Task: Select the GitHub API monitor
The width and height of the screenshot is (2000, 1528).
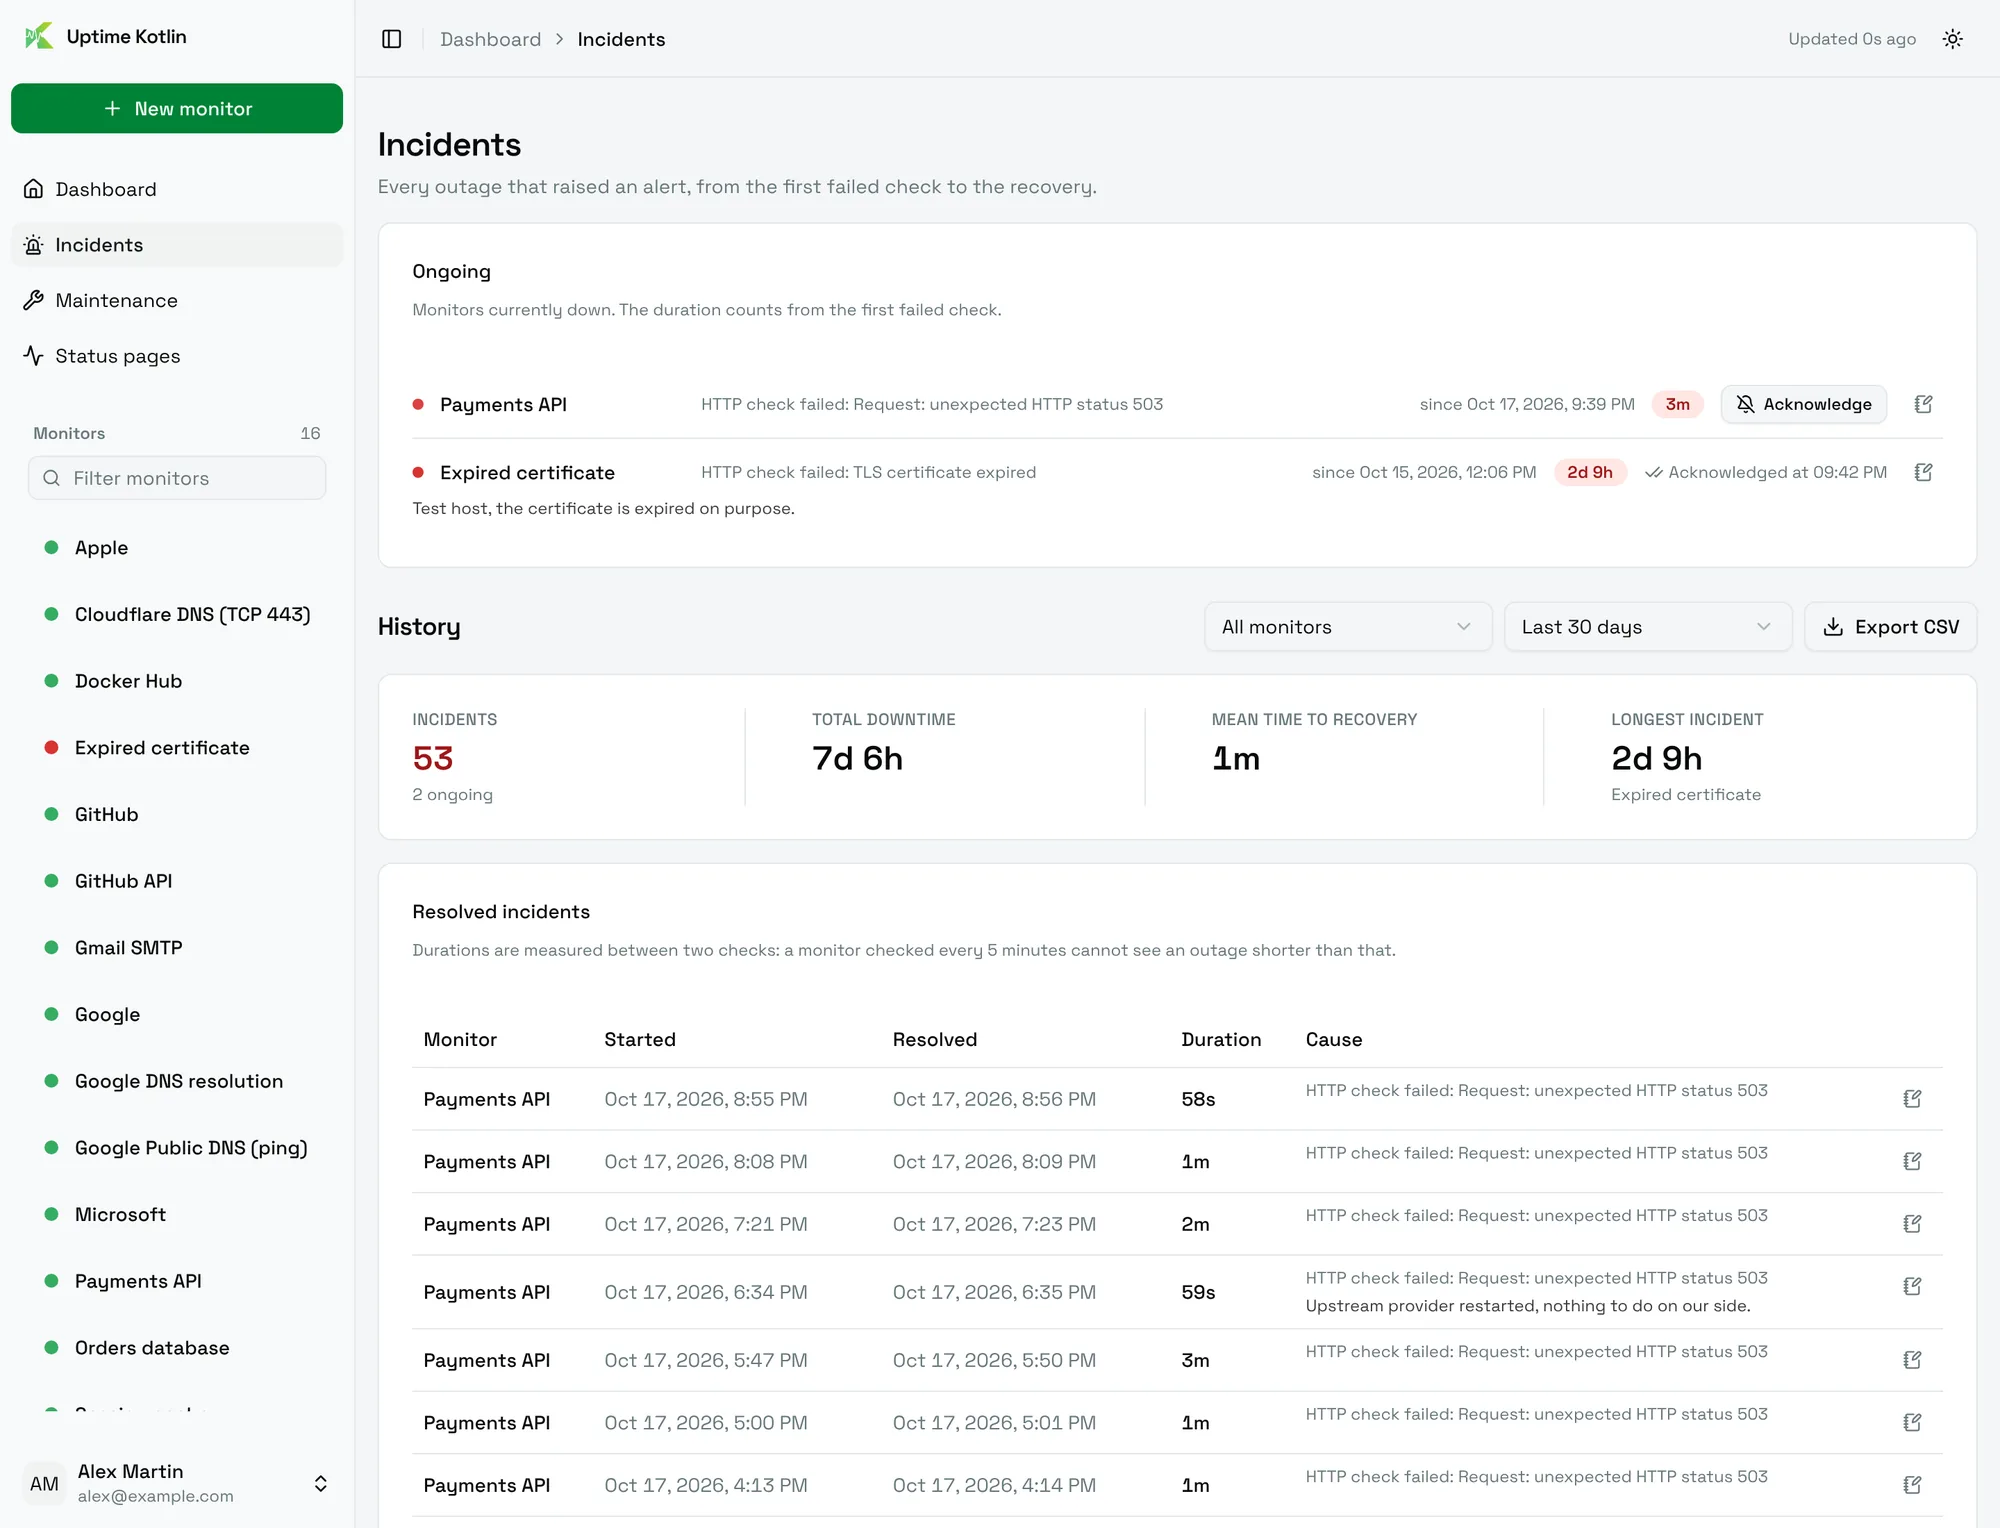Action: point(177,881)
